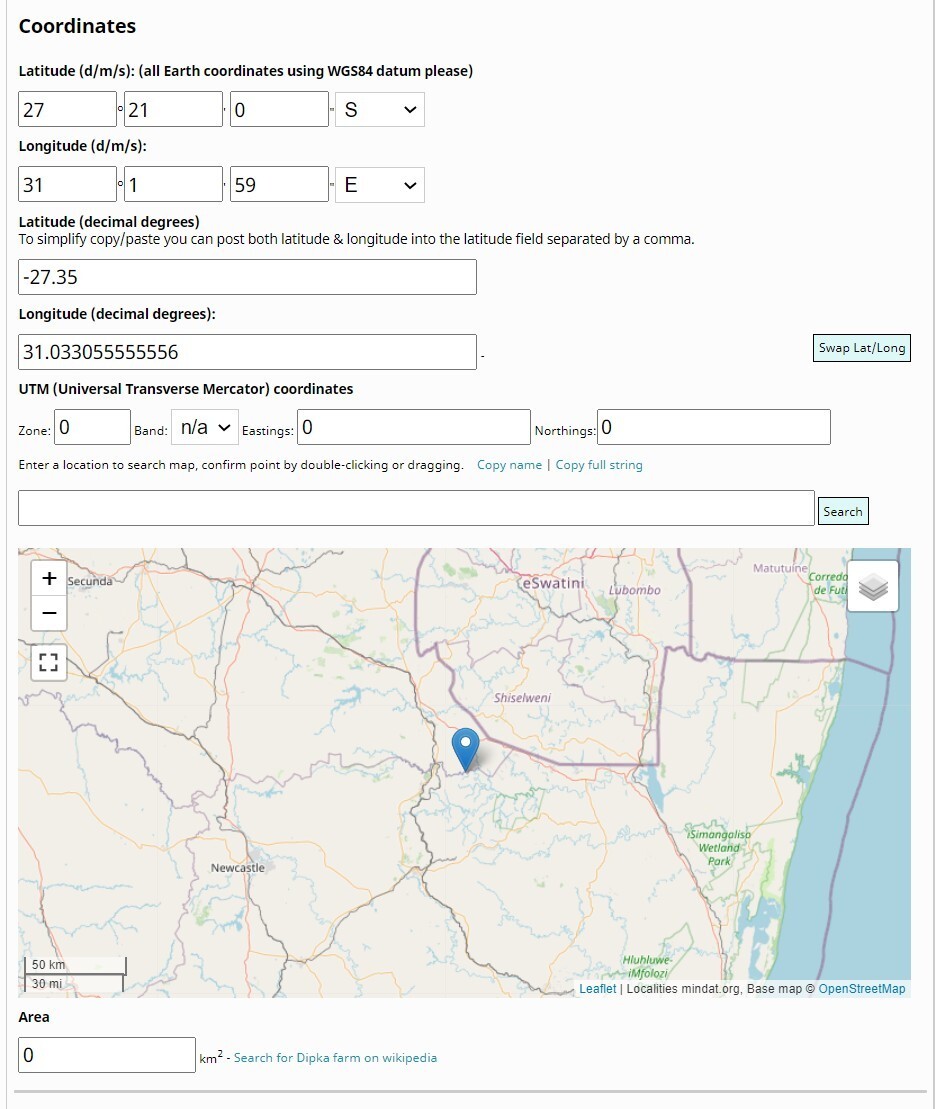This screenshot has width=943, height=1109.
Task: Open latitude S/N hemisphere dropdown
Action: point(380,110)
